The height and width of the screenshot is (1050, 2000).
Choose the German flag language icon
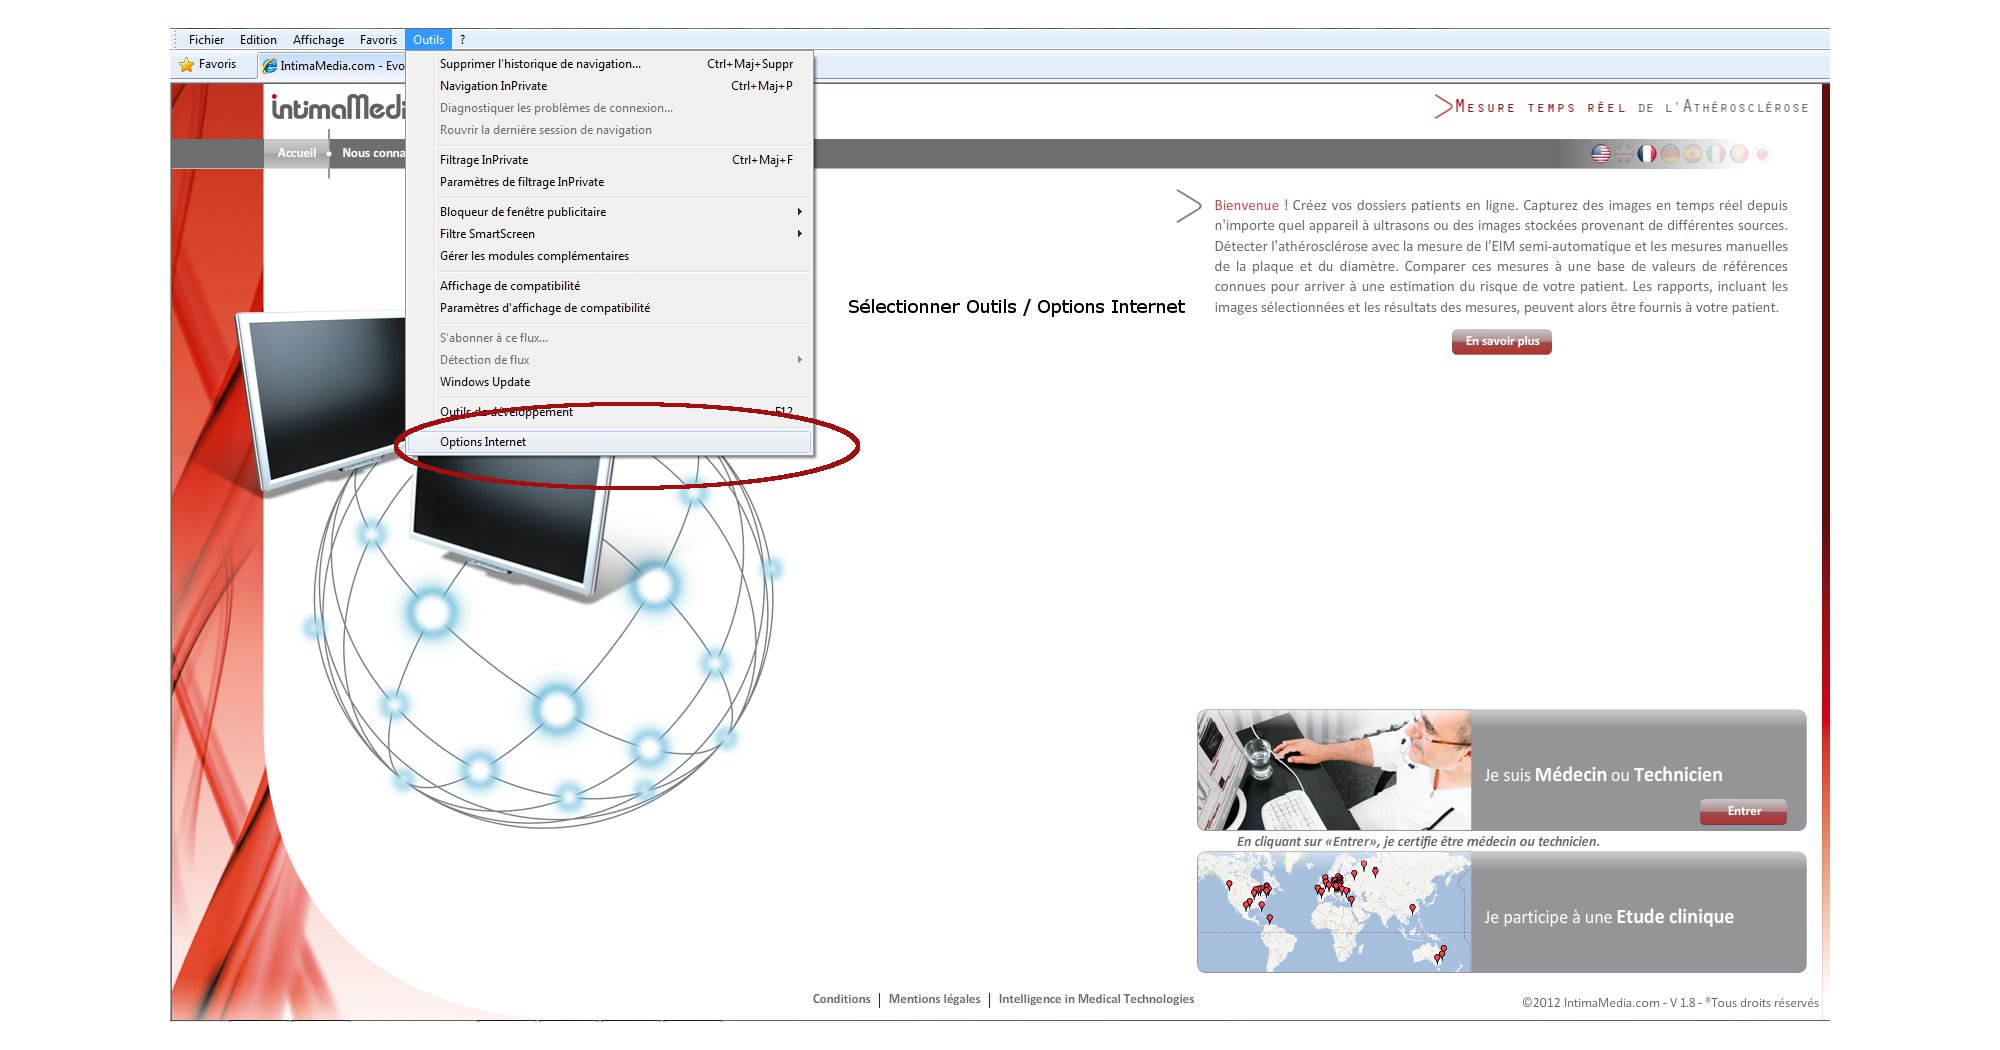[x=1669, y=154]
